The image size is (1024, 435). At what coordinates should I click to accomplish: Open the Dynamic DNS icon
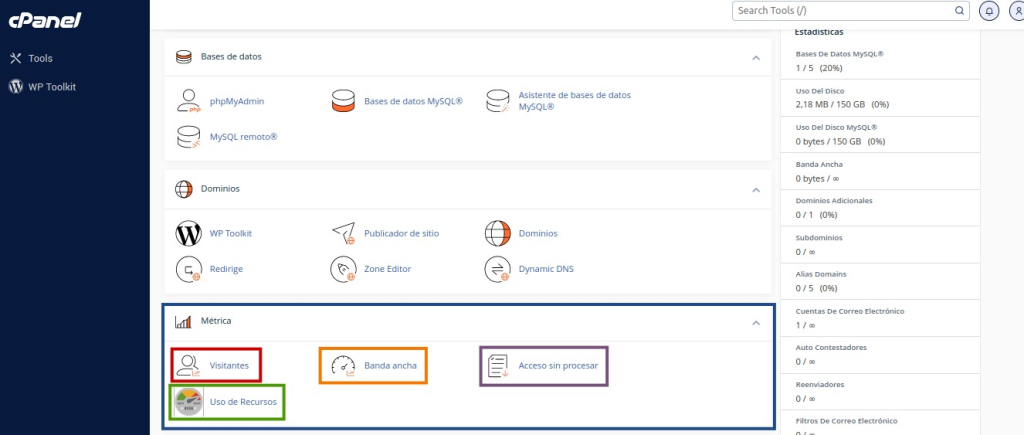[x=497, y=268]
